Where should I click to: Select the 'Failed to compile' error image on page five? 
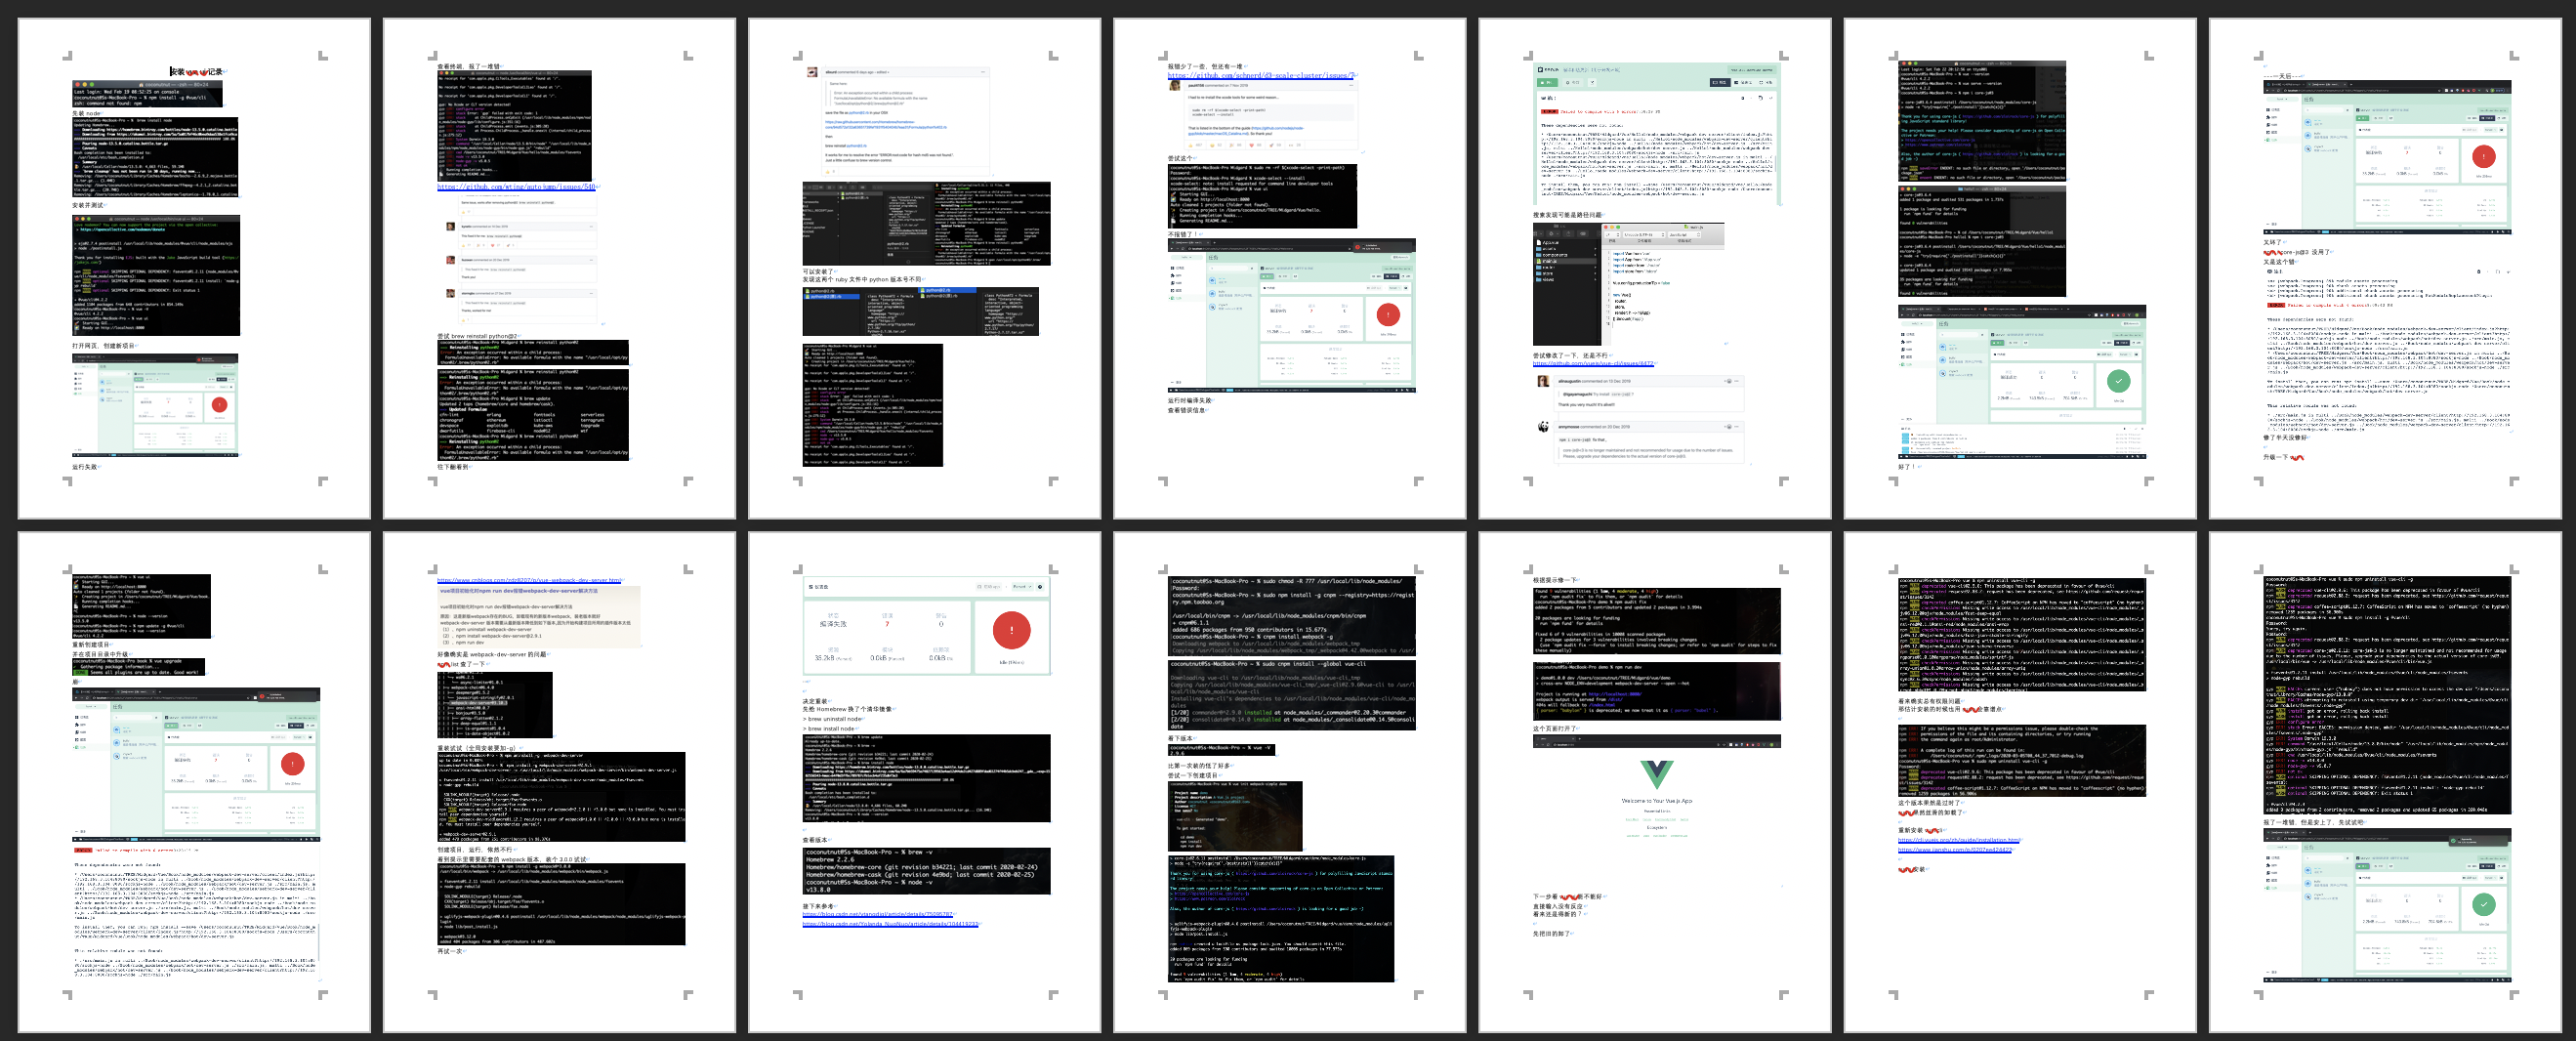pyautogui.click(x=1657, y=134)
